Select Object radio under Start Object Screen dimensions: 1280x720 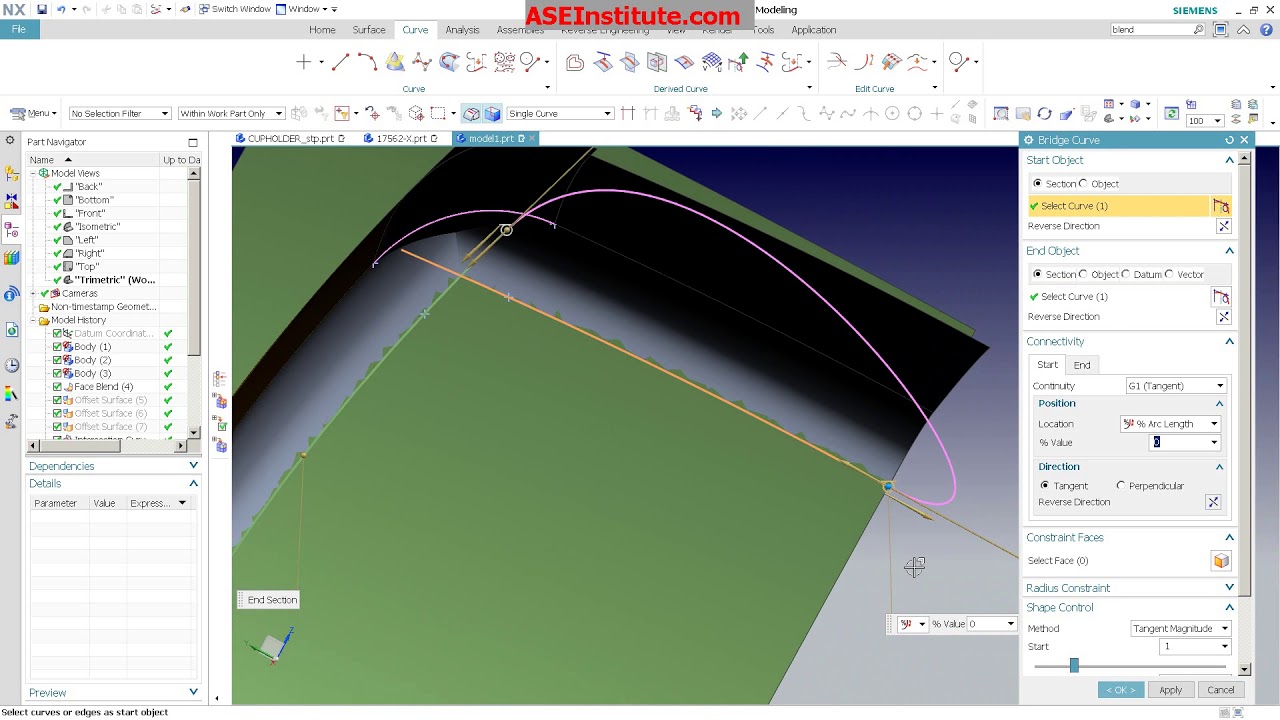pos(1083,184)
